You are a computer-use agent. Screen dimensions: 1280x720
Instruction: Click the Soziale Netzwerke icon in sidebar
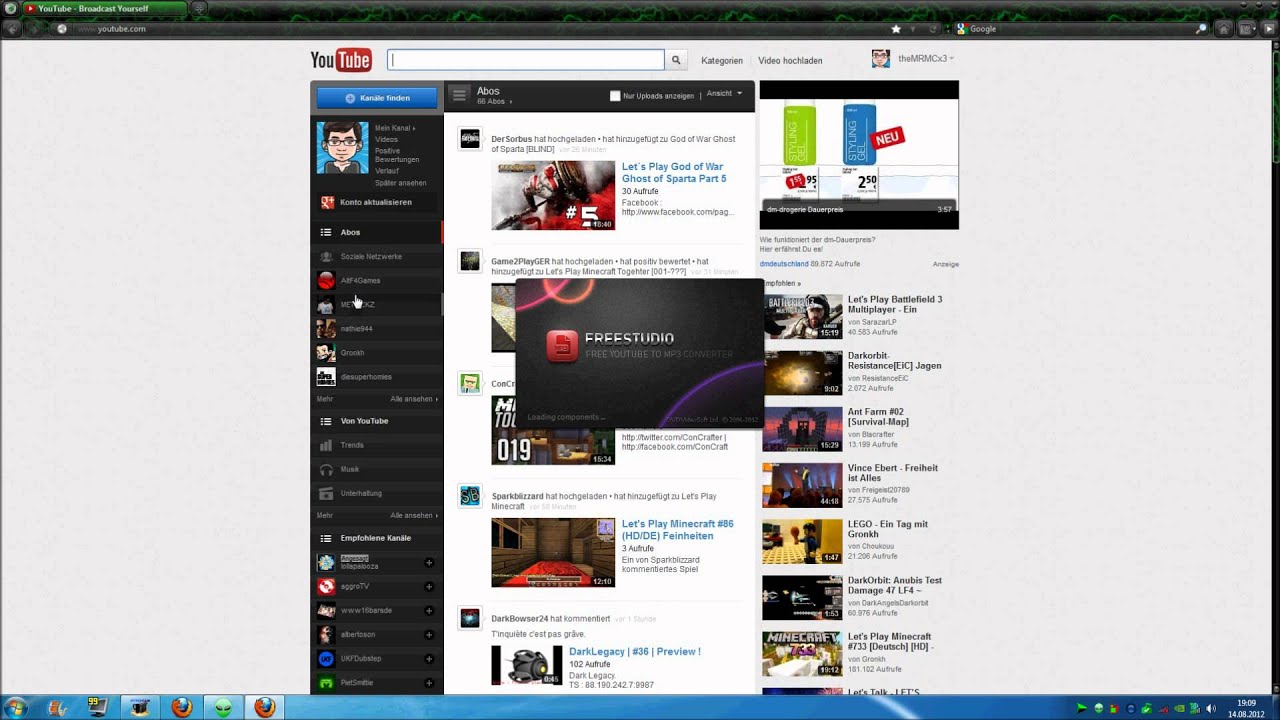coord(325,257)
